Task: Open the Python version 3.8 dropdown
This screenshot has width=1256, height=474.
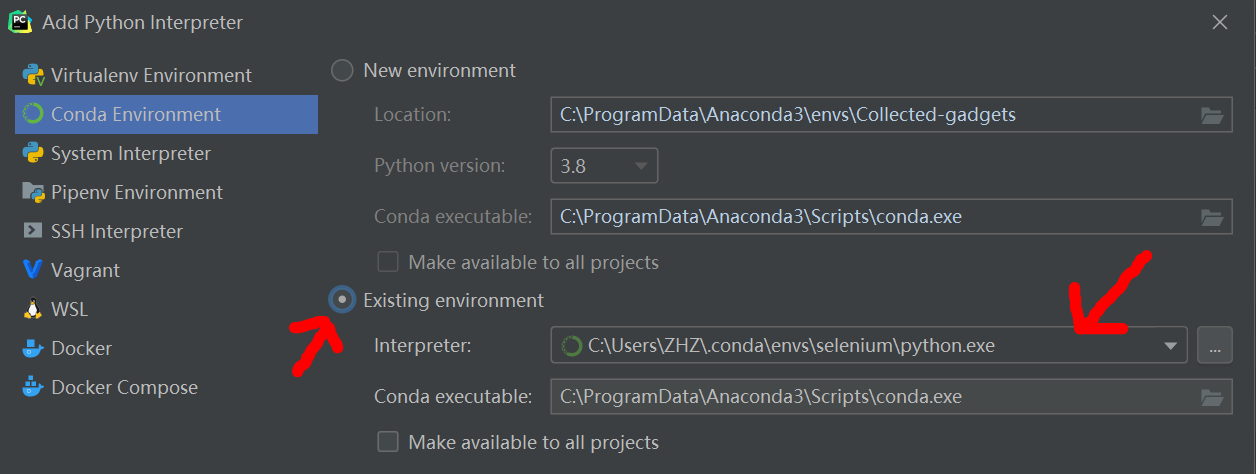Action: [x=604, y=165]
